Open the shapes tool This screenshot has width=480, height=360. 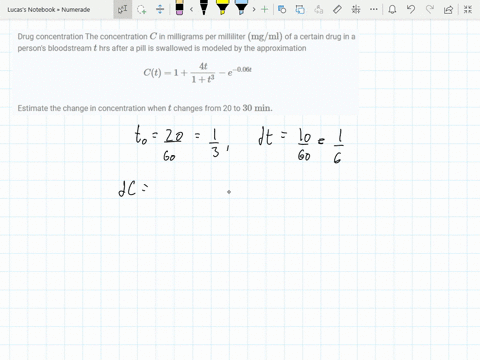click(282, 9)
